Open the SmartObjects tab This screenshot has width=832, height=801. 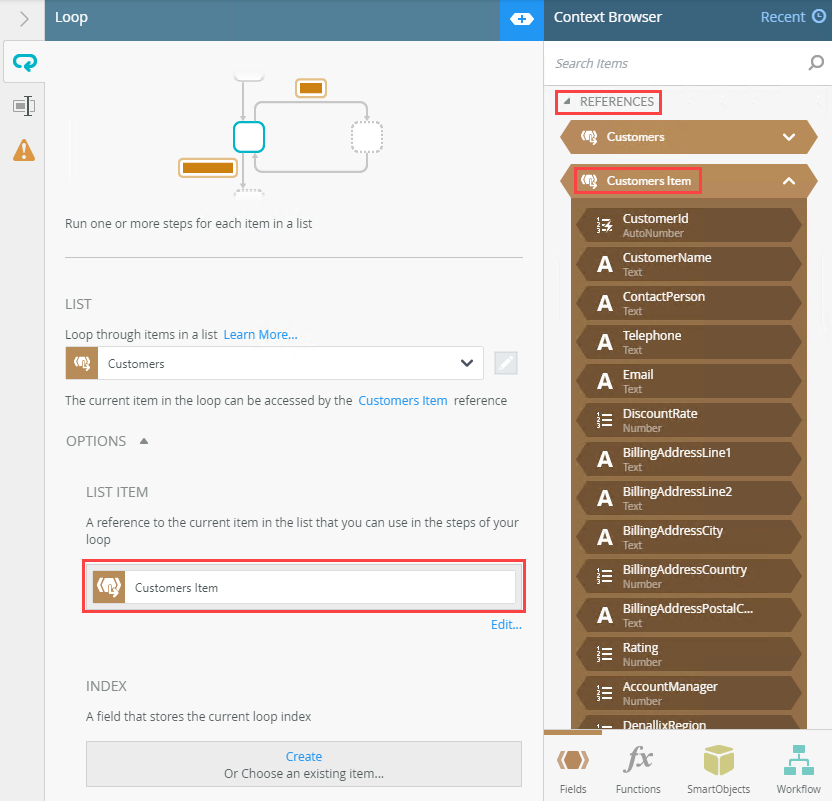click(718, 769)
